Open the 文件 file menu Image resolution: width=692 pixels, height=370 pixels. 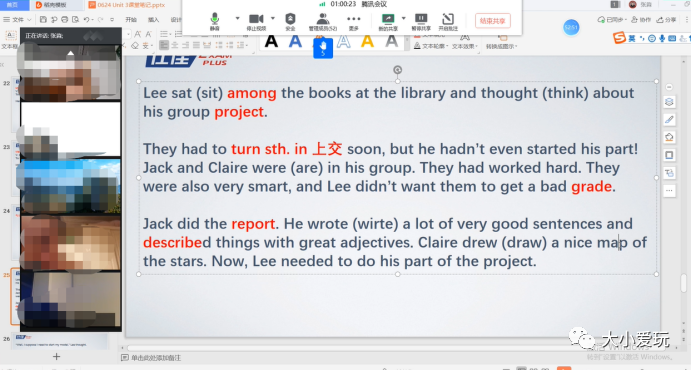click(x=17, y=19)
